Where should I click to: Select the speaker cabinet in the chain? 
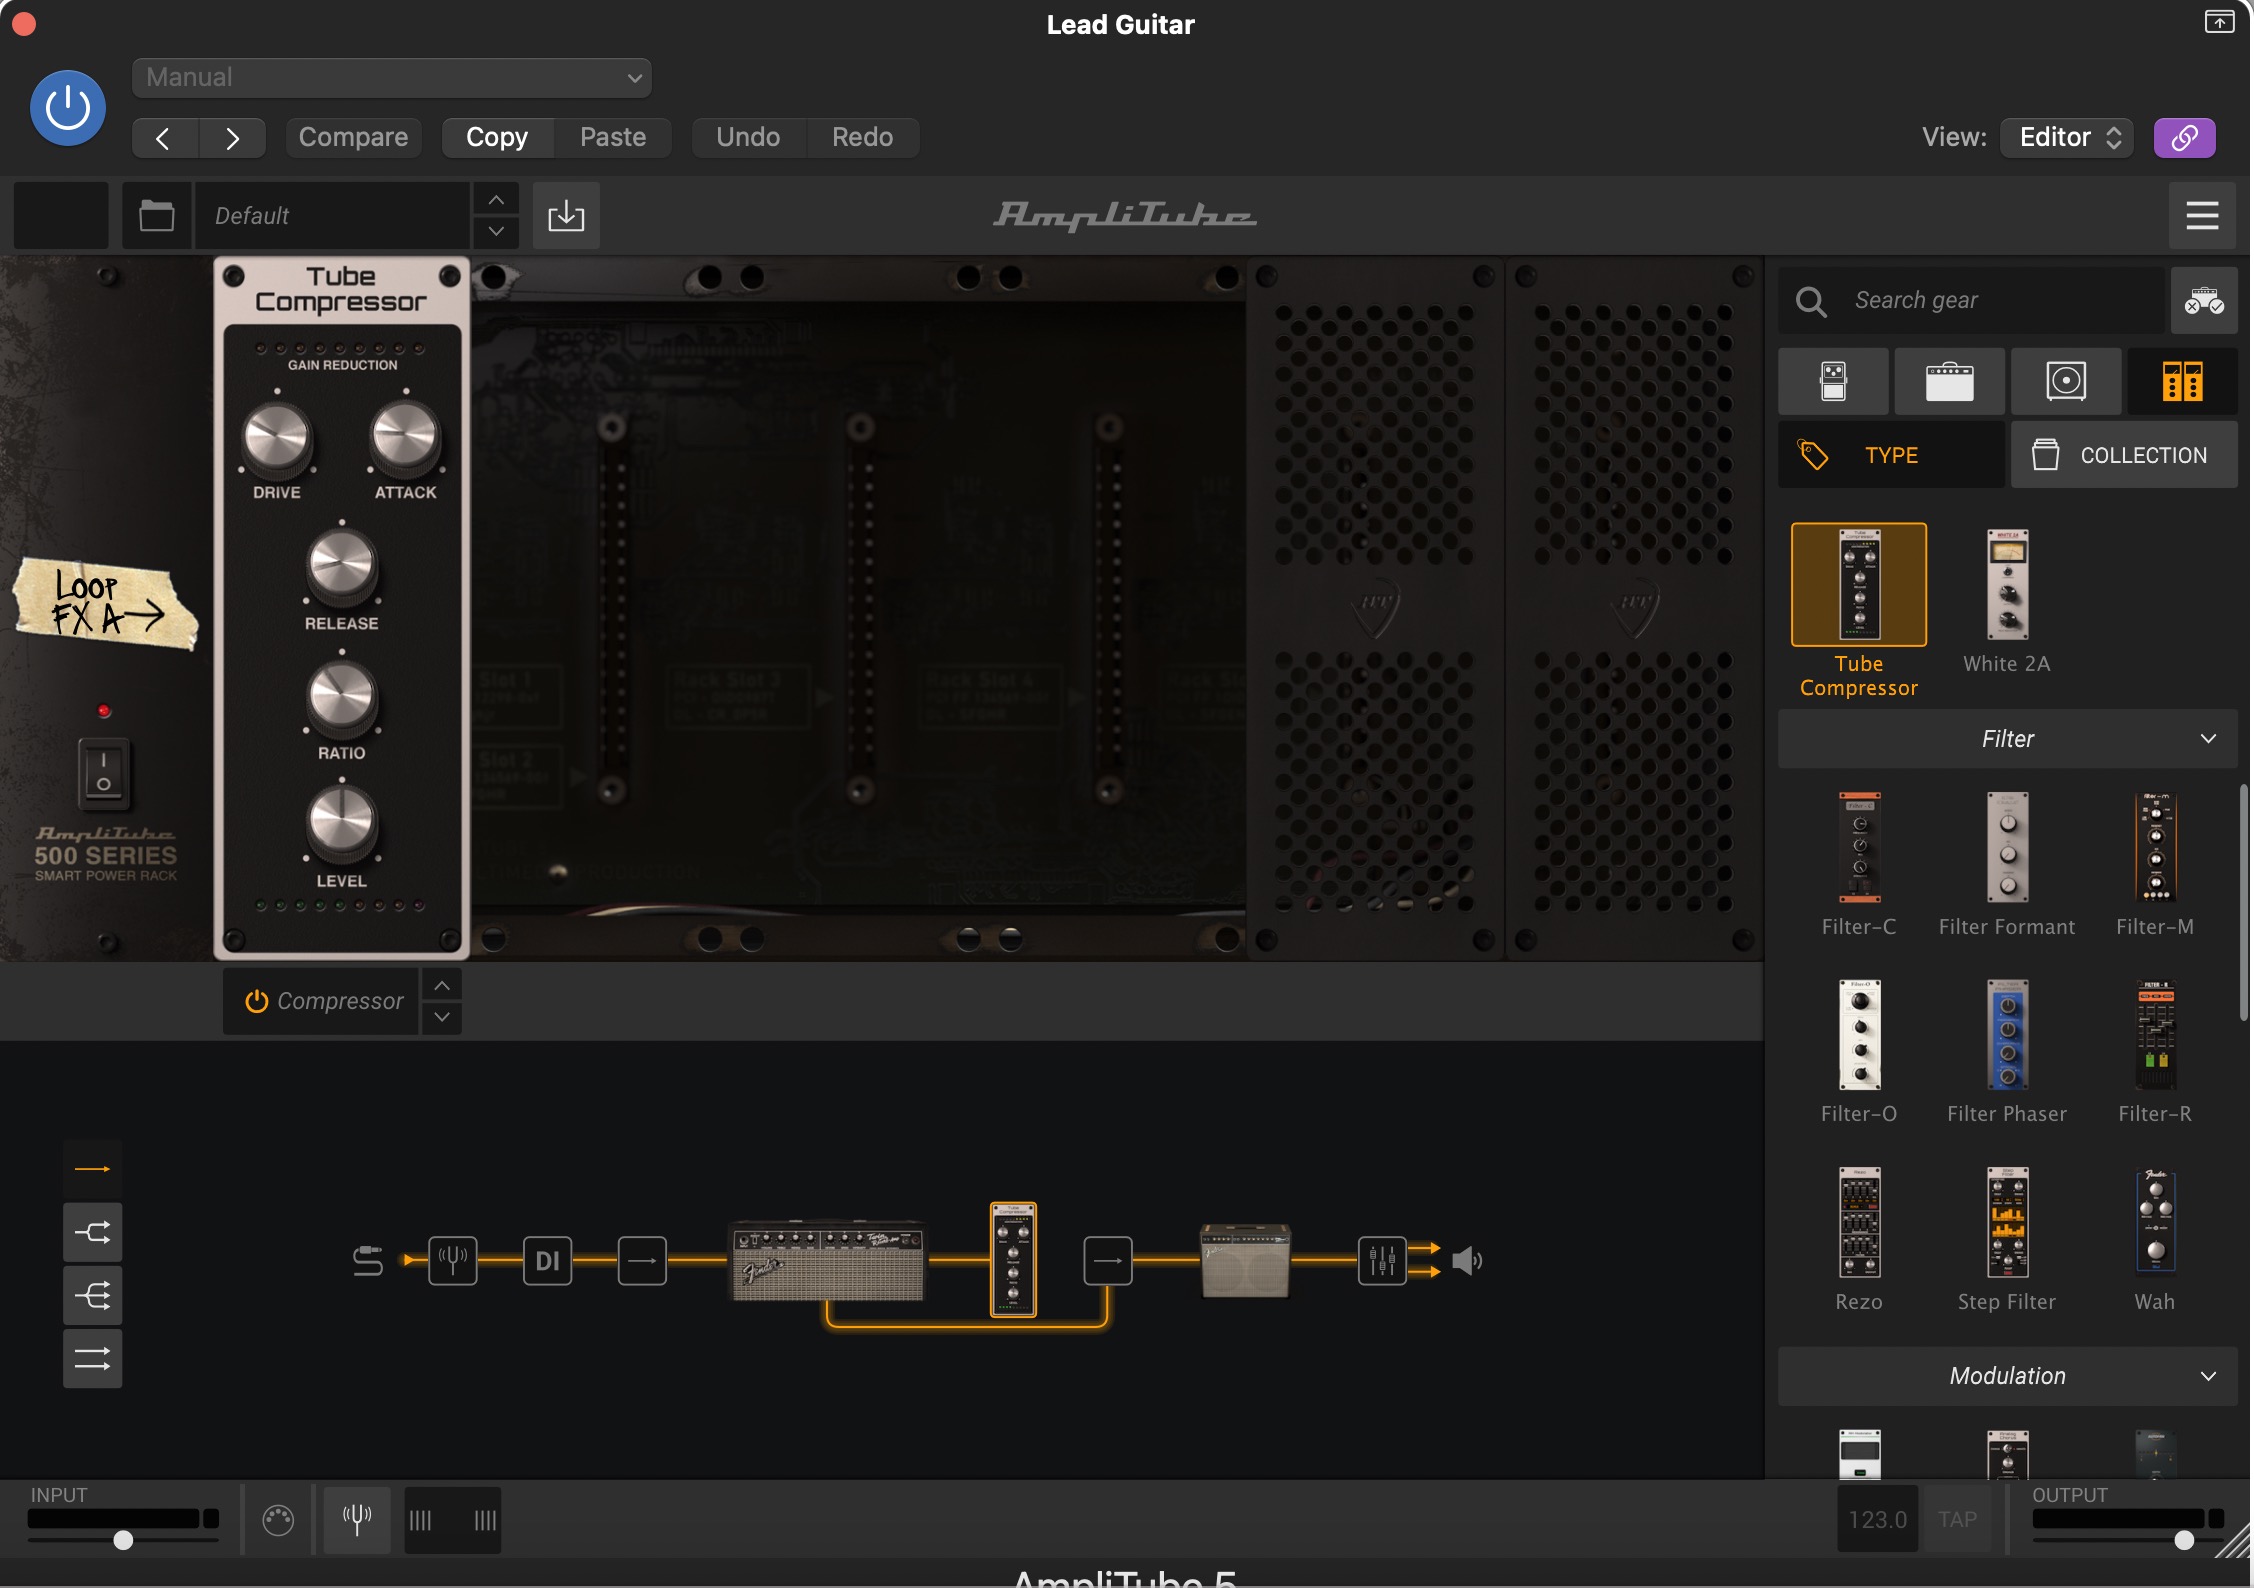click(x=1245, y=1260)
